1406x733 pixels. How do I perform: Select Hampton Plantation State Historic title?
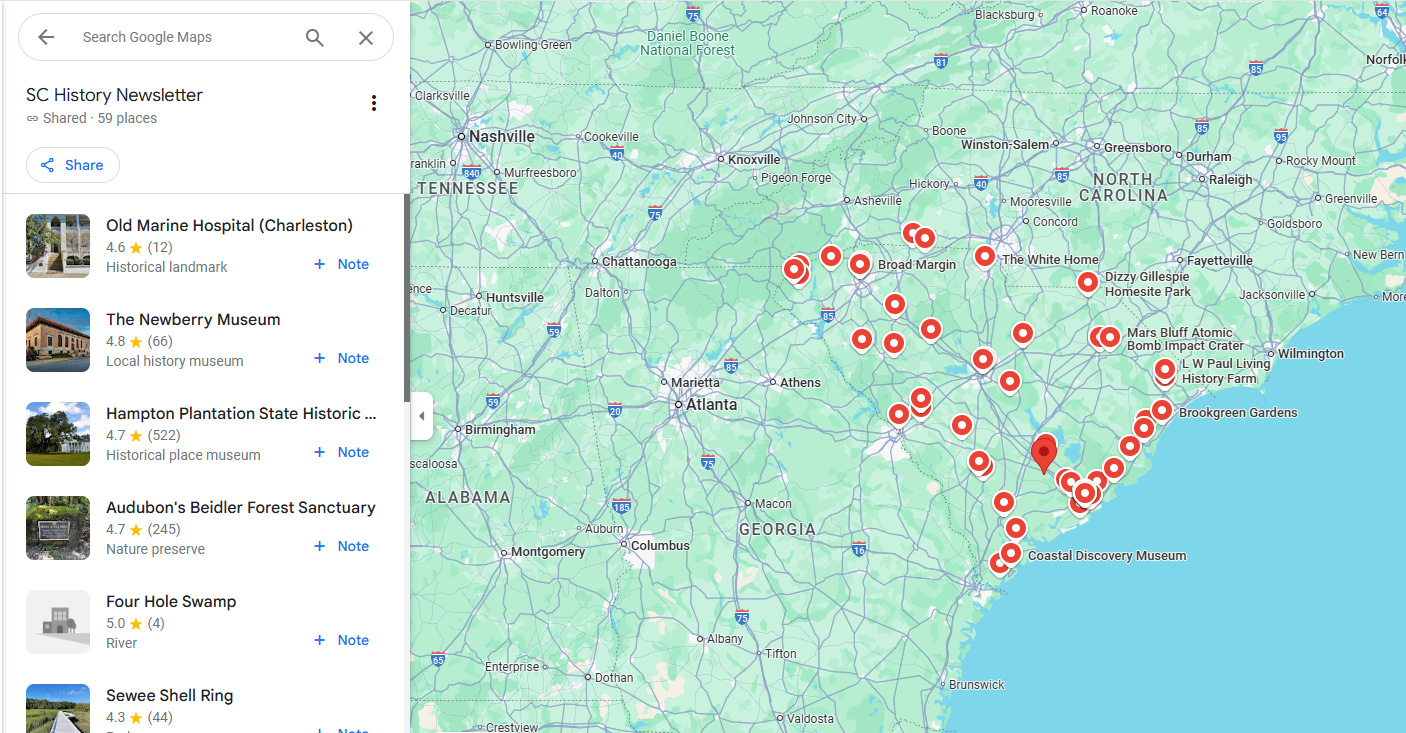(241, 414)
